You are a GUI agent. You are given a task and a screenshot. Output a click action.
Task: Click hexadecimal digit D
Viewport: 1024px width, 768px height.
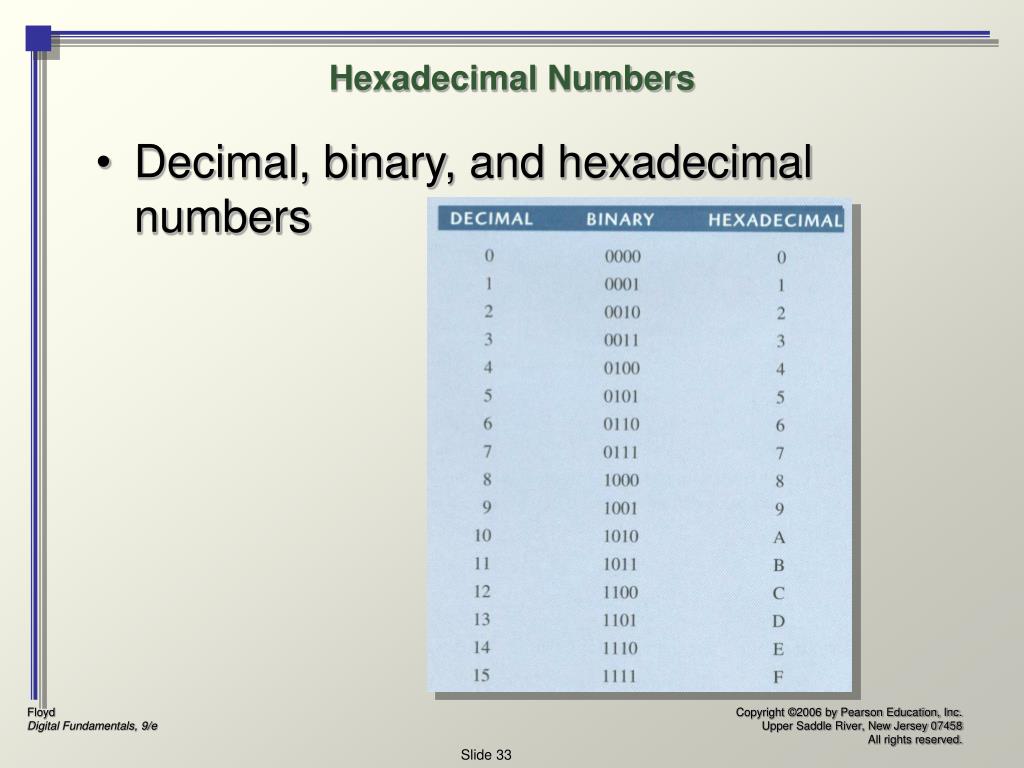click(778, 622)
